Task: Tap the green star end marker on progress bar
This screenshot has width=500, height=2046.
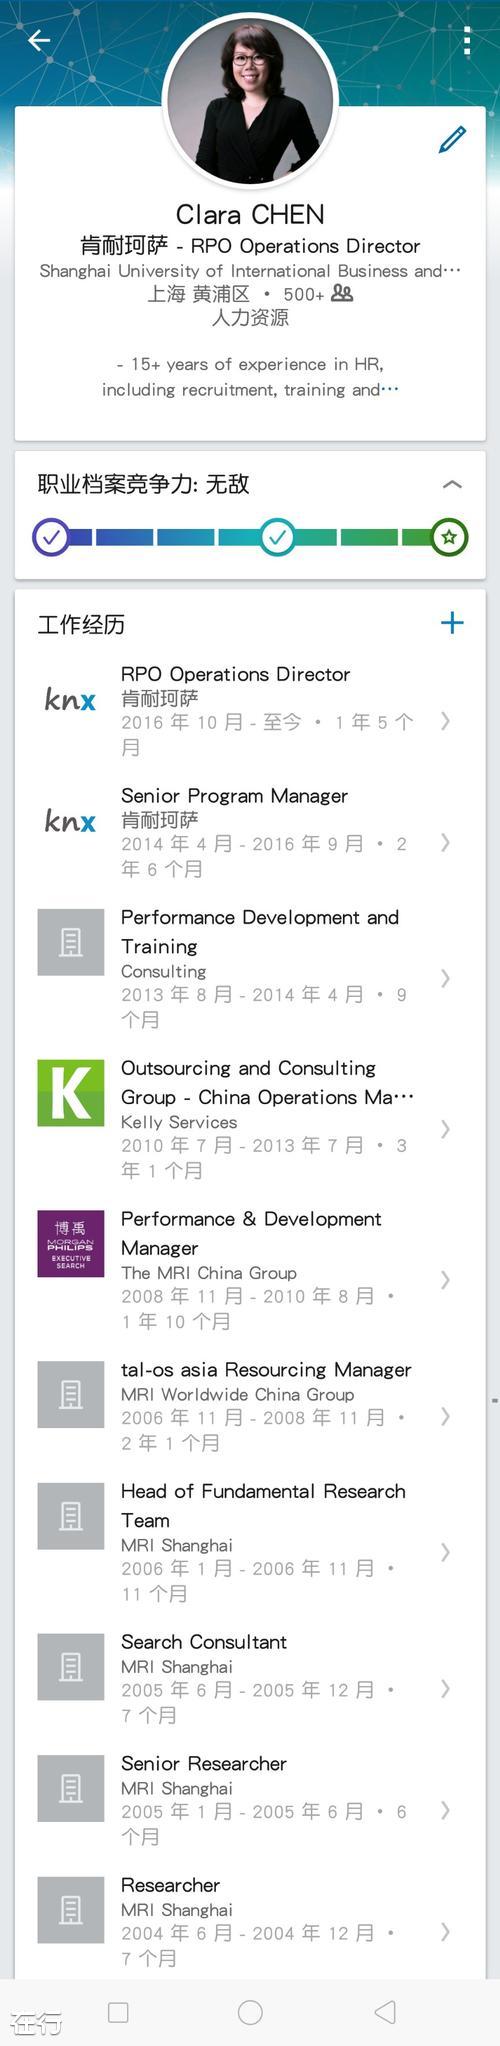Action: pos(449,537)
